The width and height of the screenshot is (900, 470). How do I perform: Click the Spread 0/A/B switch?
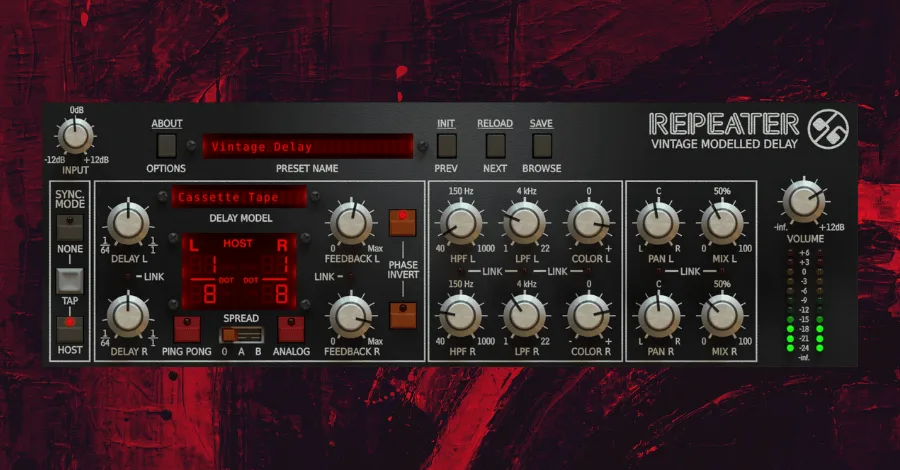(242, 335)
